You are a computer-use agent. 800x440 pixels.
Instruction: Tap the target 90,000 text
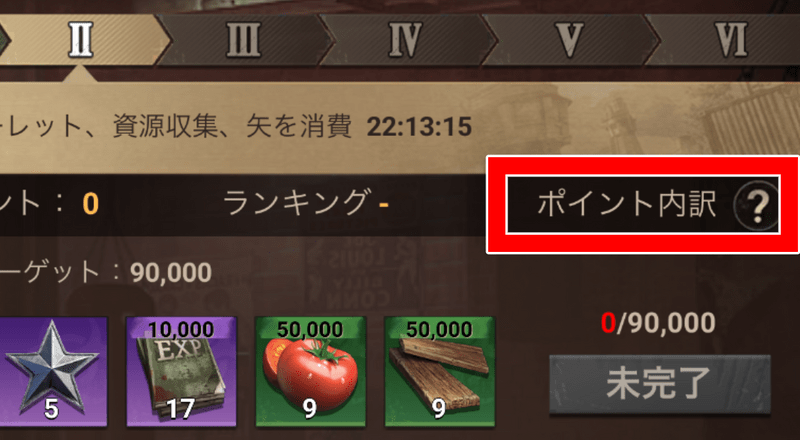coord(170,273)
